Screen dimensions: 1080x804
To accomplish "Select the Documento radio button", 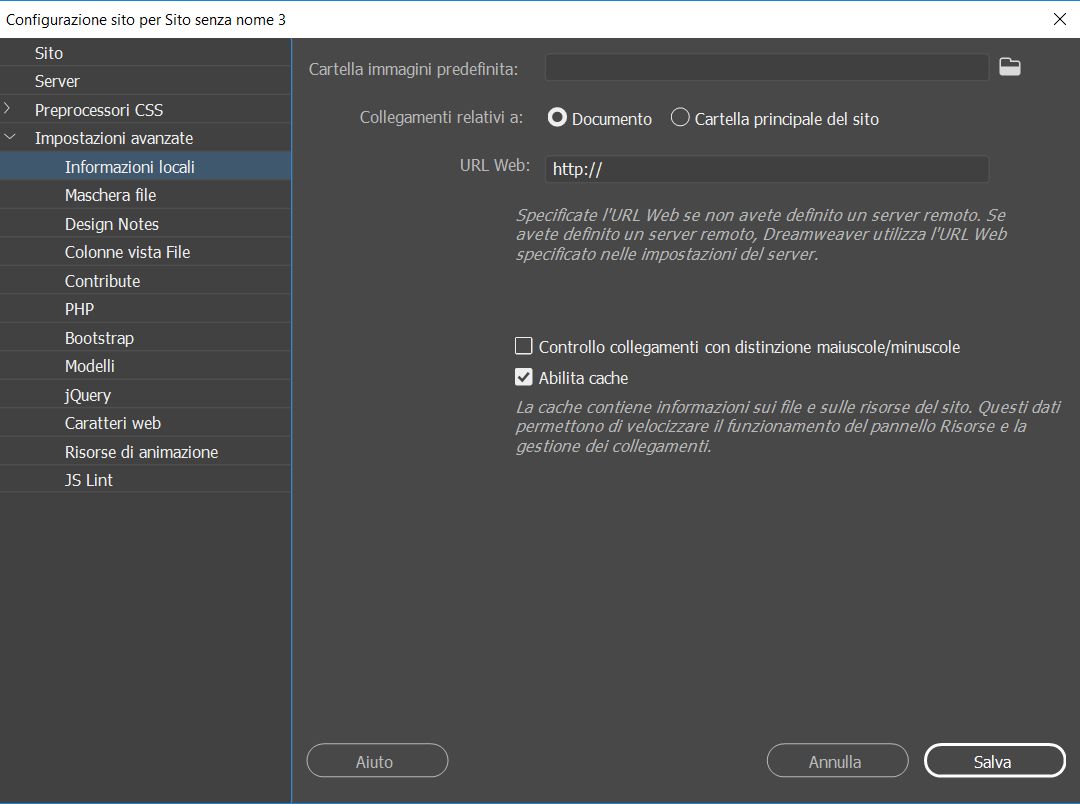I will (x=557, y=117).
